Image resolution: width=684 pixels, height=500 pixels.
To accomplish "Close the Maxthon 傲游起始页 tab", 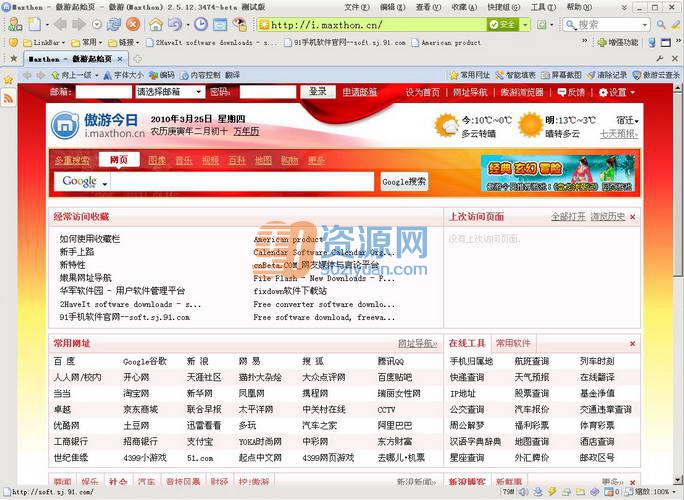I will (120, 59).
